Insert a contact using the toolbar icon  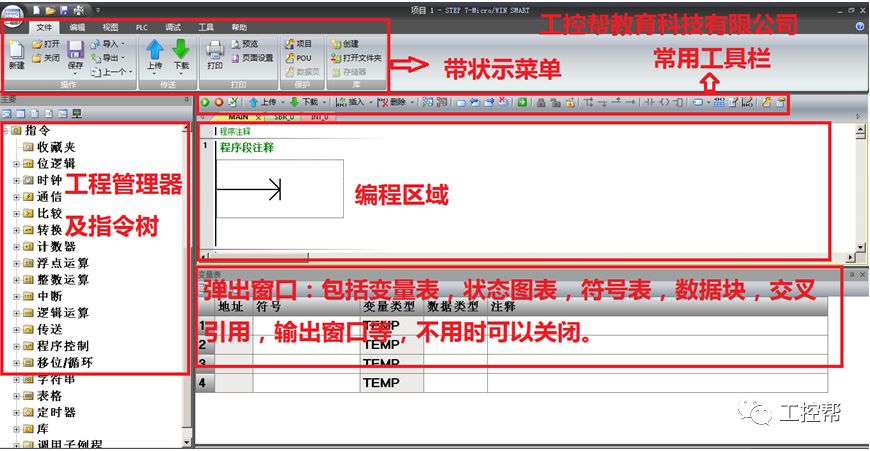click(650, 102)
